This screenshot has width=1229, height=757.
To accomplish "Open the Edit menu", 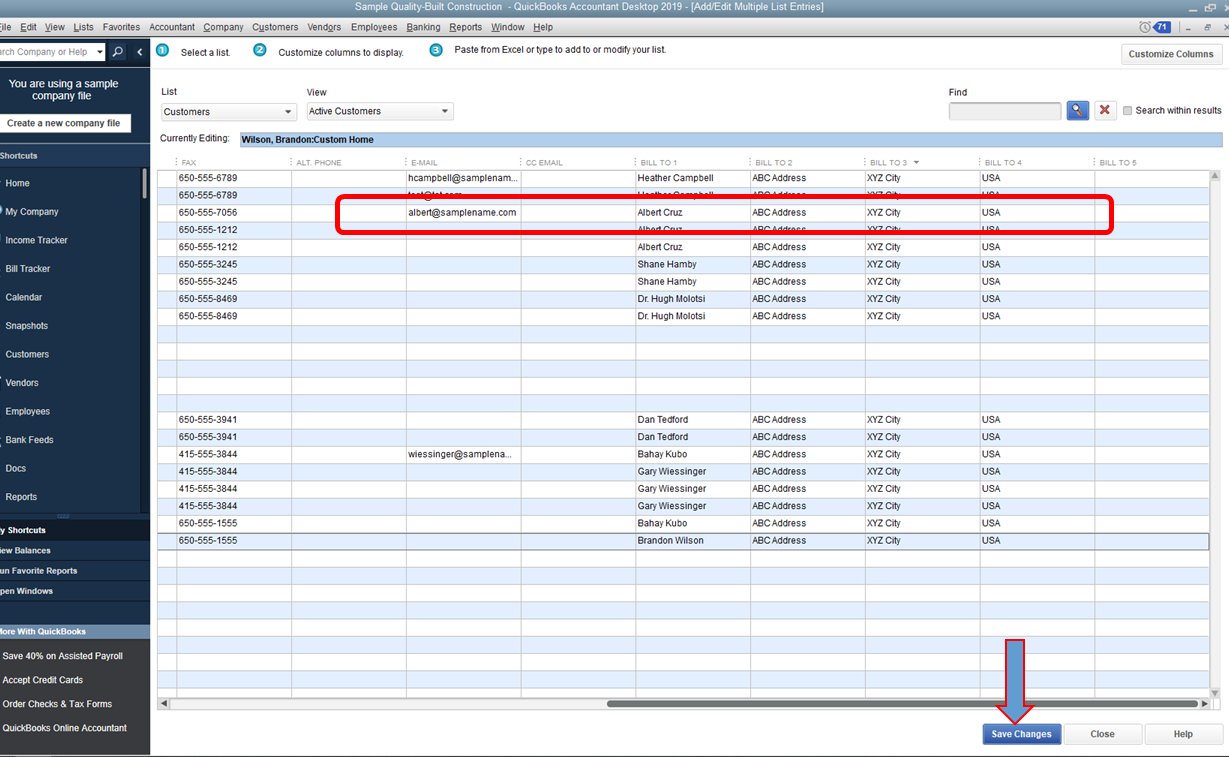I will pyautogui.click(x=28, y=27).
